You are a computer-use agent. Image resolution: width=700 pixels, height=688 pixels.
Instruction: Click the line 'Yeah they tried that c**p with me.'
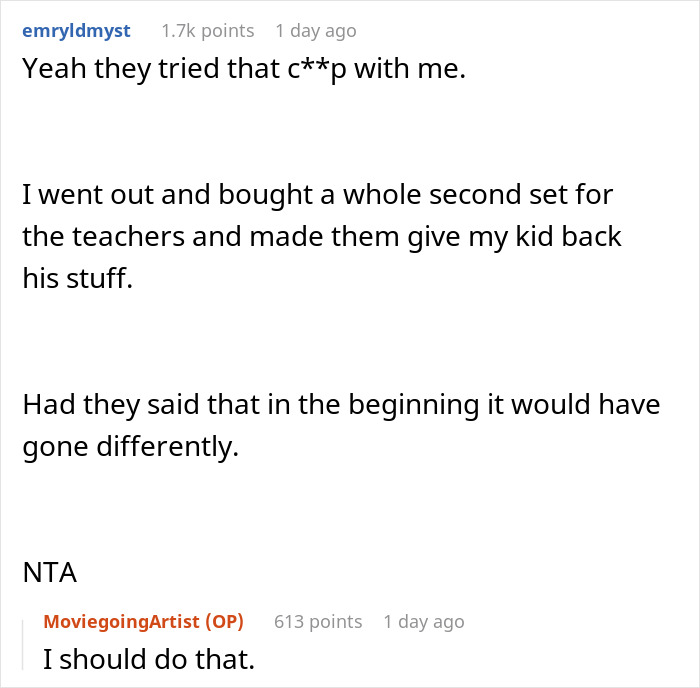243,70
